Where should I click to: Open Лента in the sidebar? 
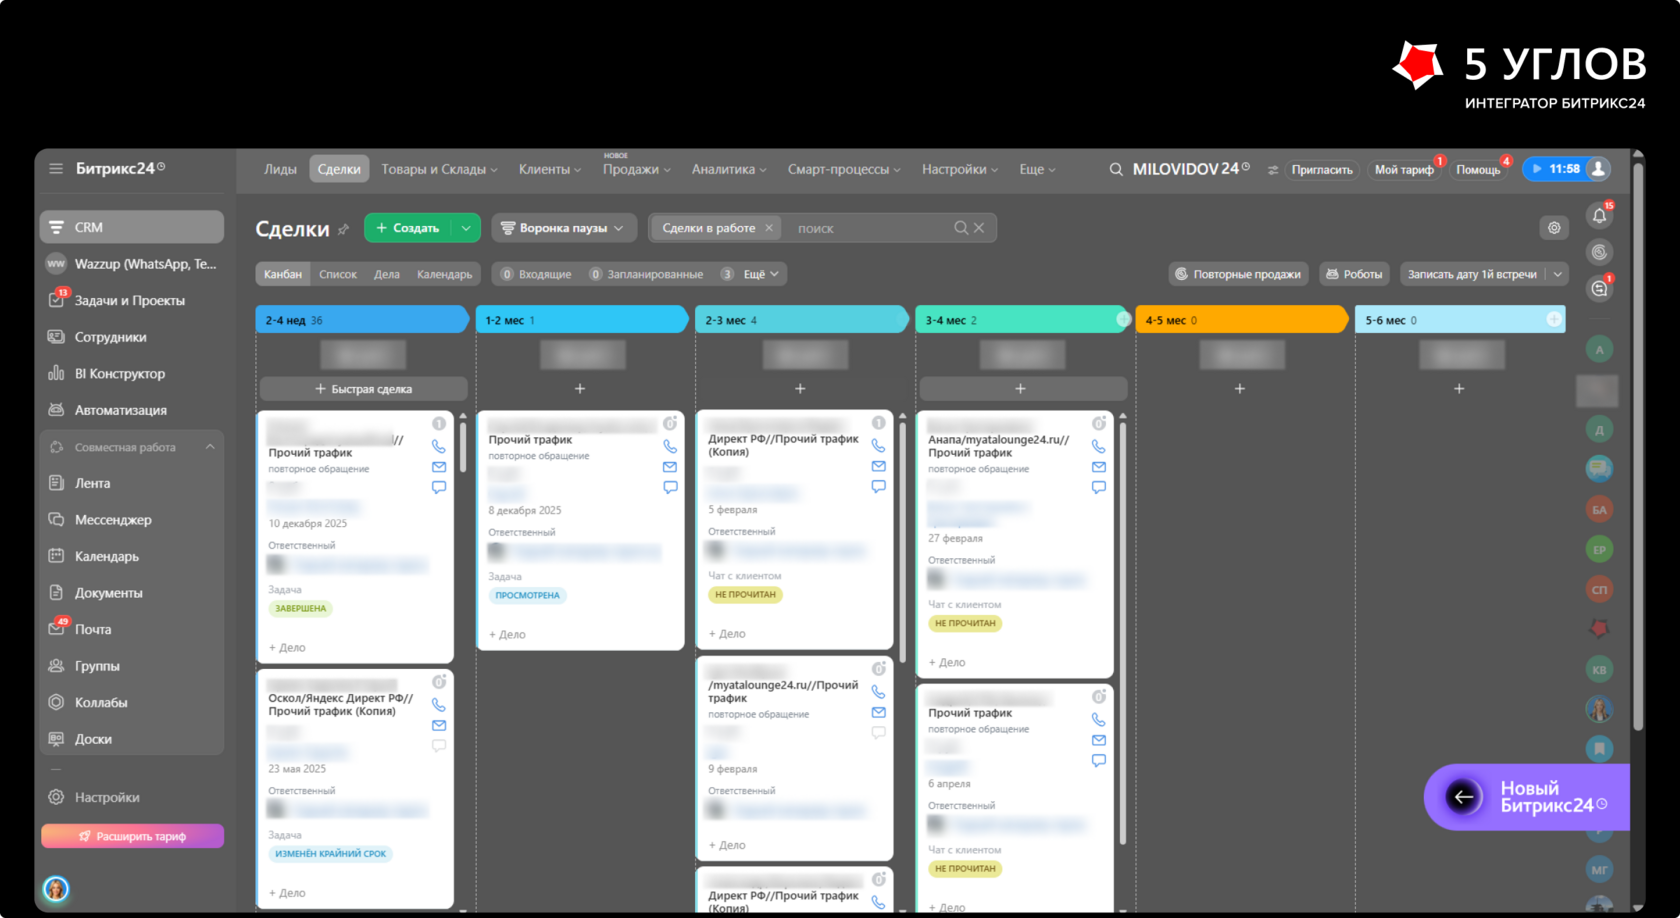tap(132, 483)
